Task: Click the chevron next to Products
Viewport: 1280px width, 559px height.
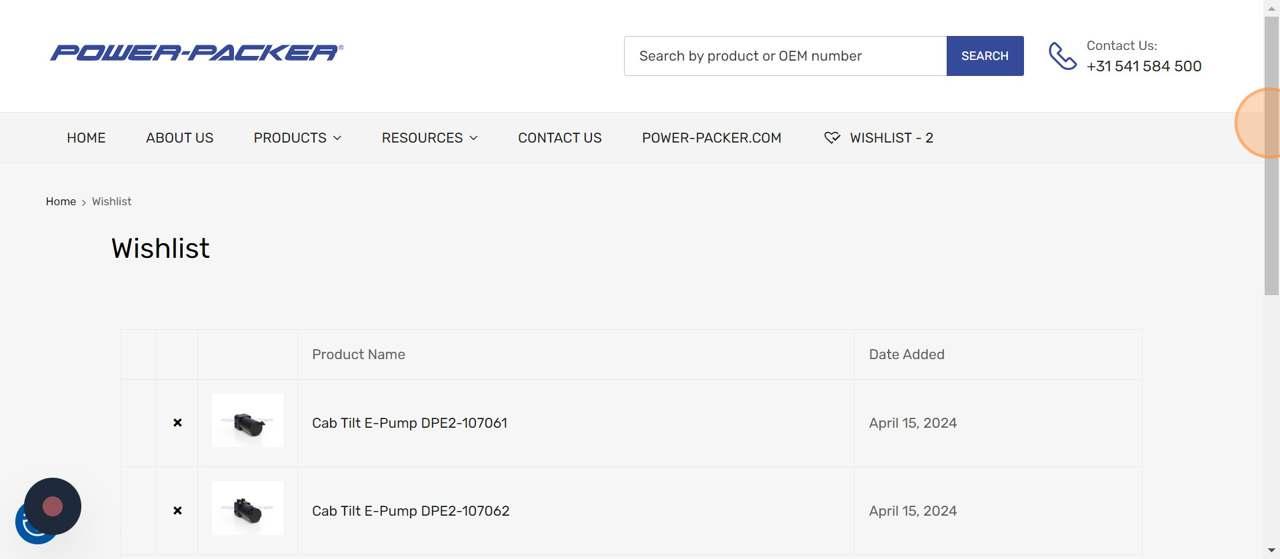Action: pyautogui.click(x=337, y=138)
